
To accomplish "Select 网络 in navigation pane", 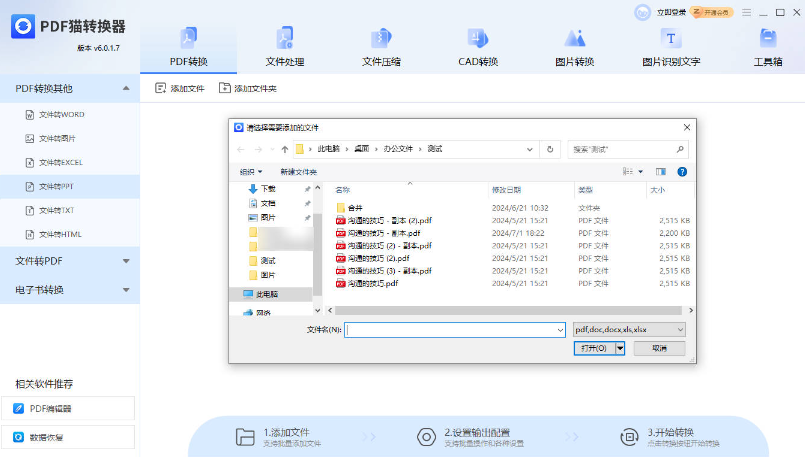I will 263,312.
